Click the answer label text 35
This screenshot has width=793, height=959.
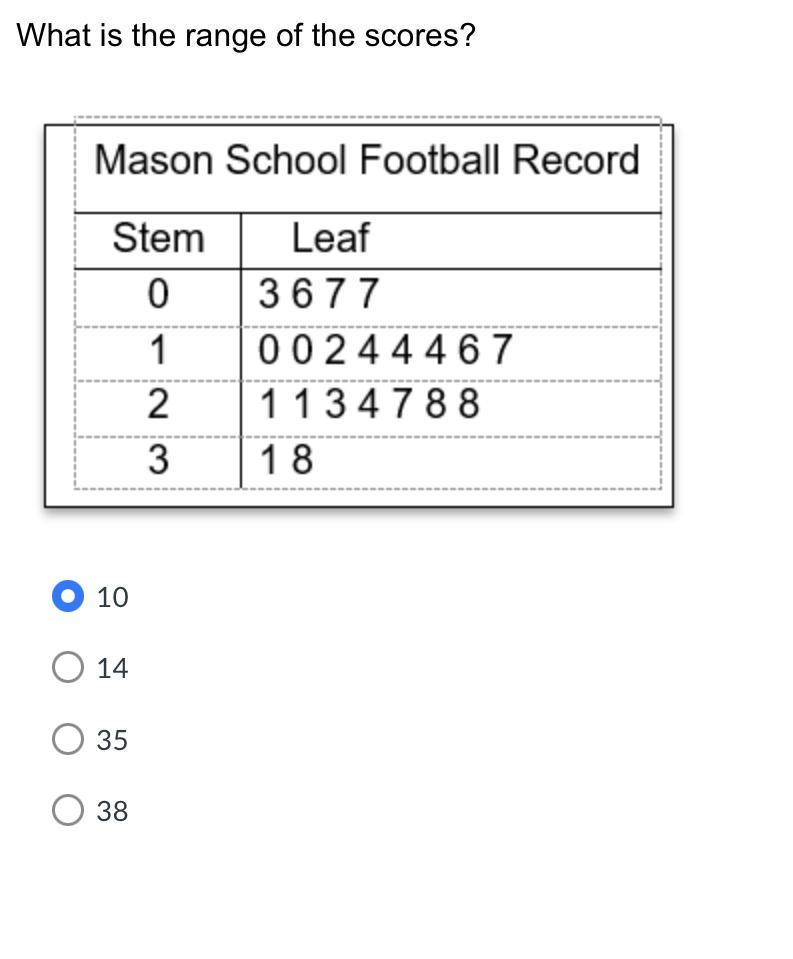click(x=113, y=740)
